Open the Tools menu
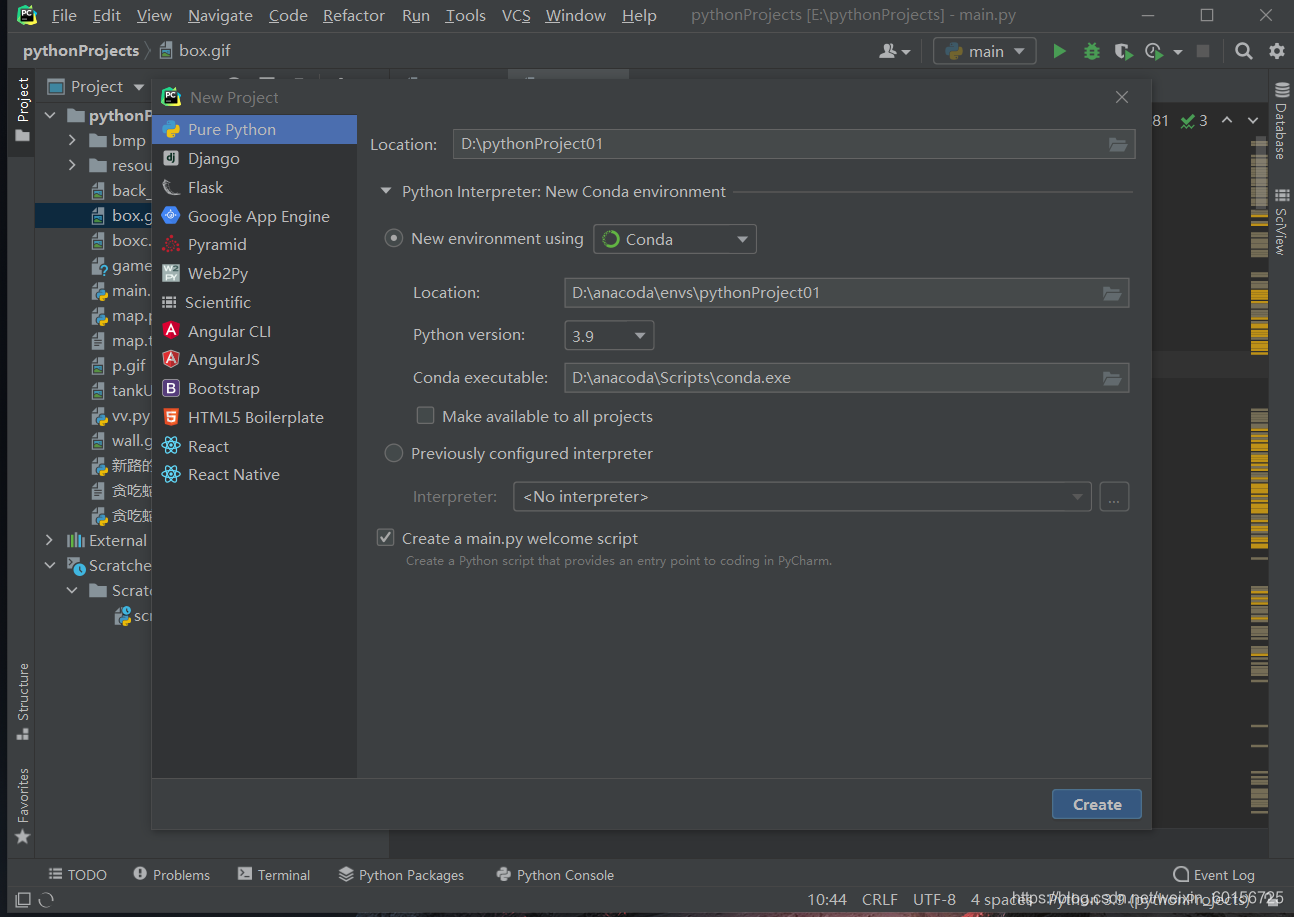 click(466, 15)
